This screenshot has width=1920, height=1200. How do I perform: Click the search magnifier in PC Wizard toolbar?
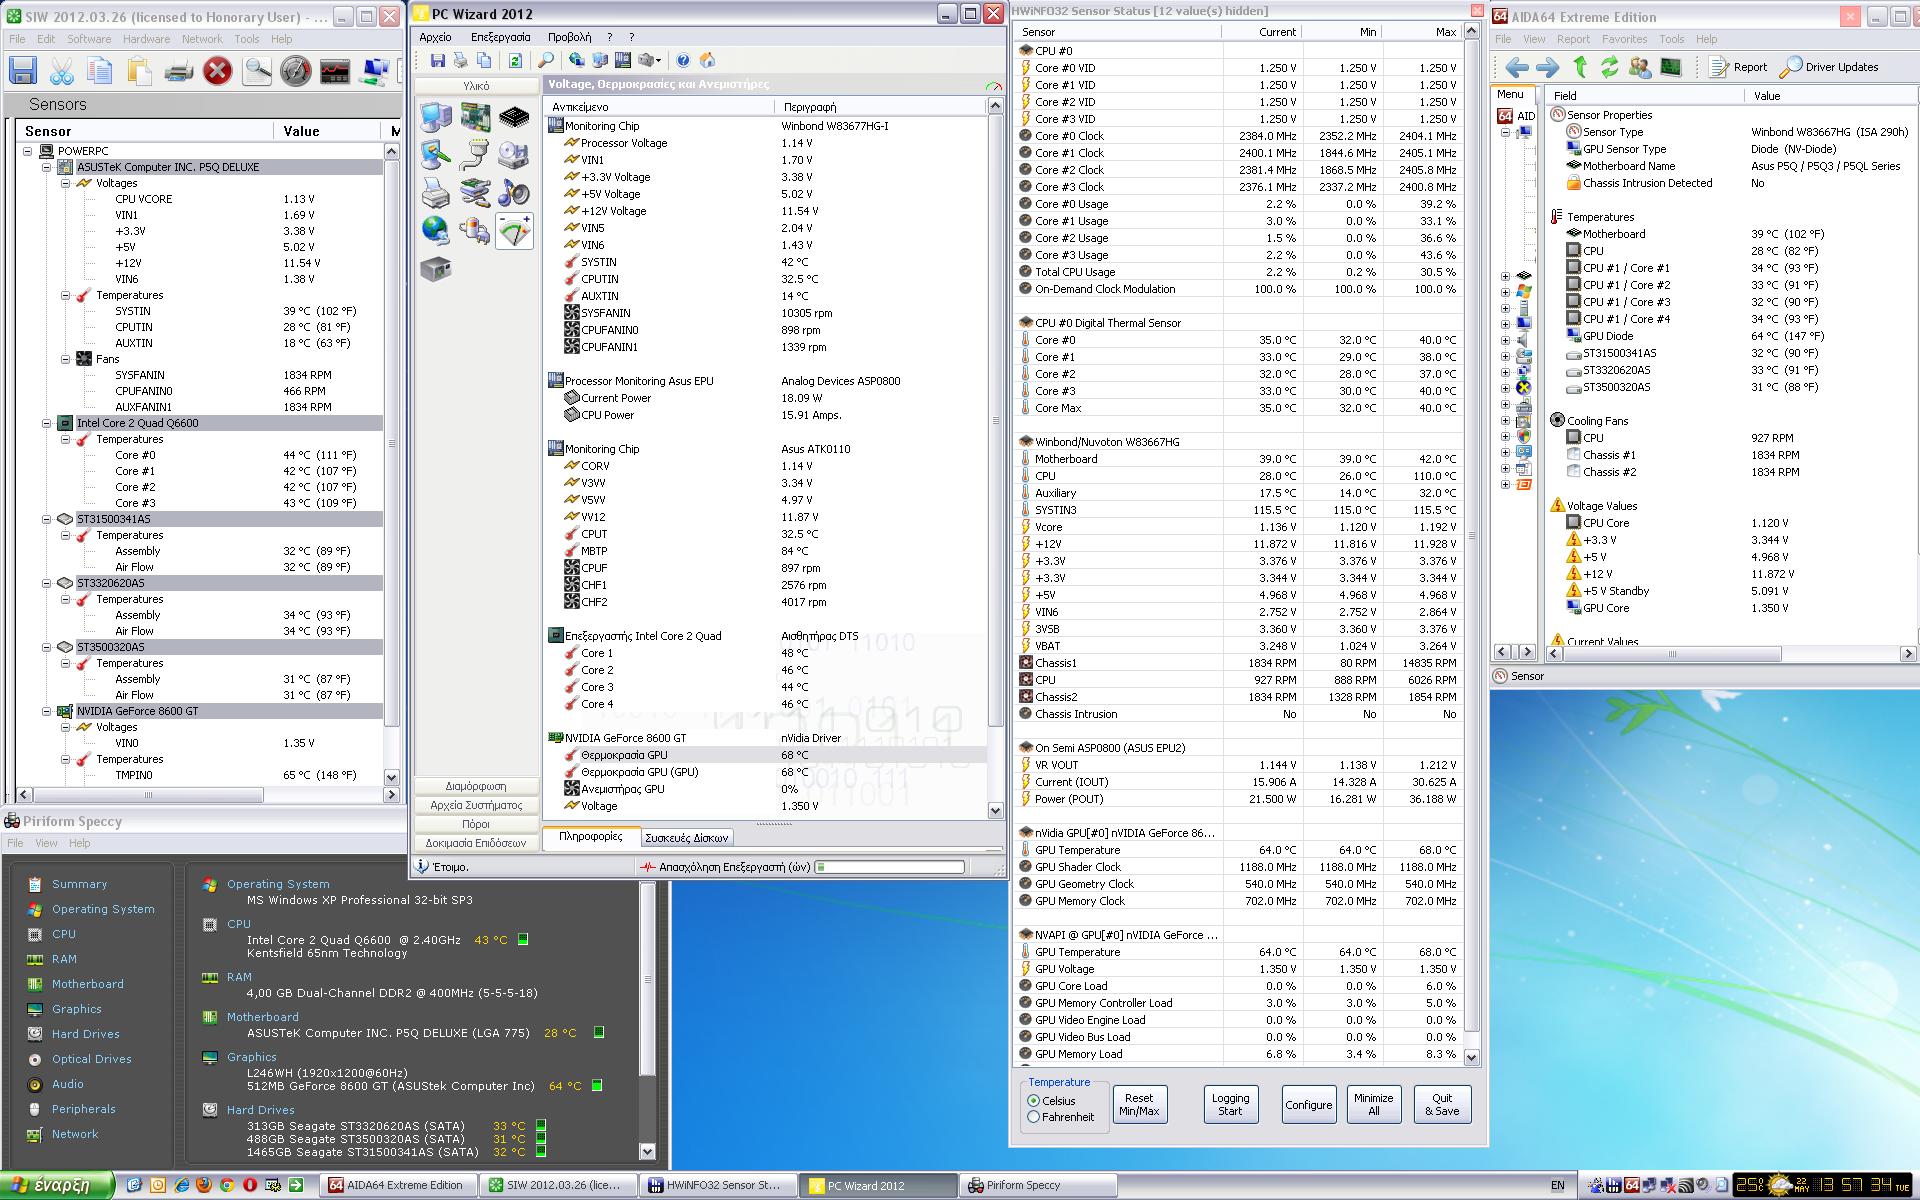tap(546, 60)
